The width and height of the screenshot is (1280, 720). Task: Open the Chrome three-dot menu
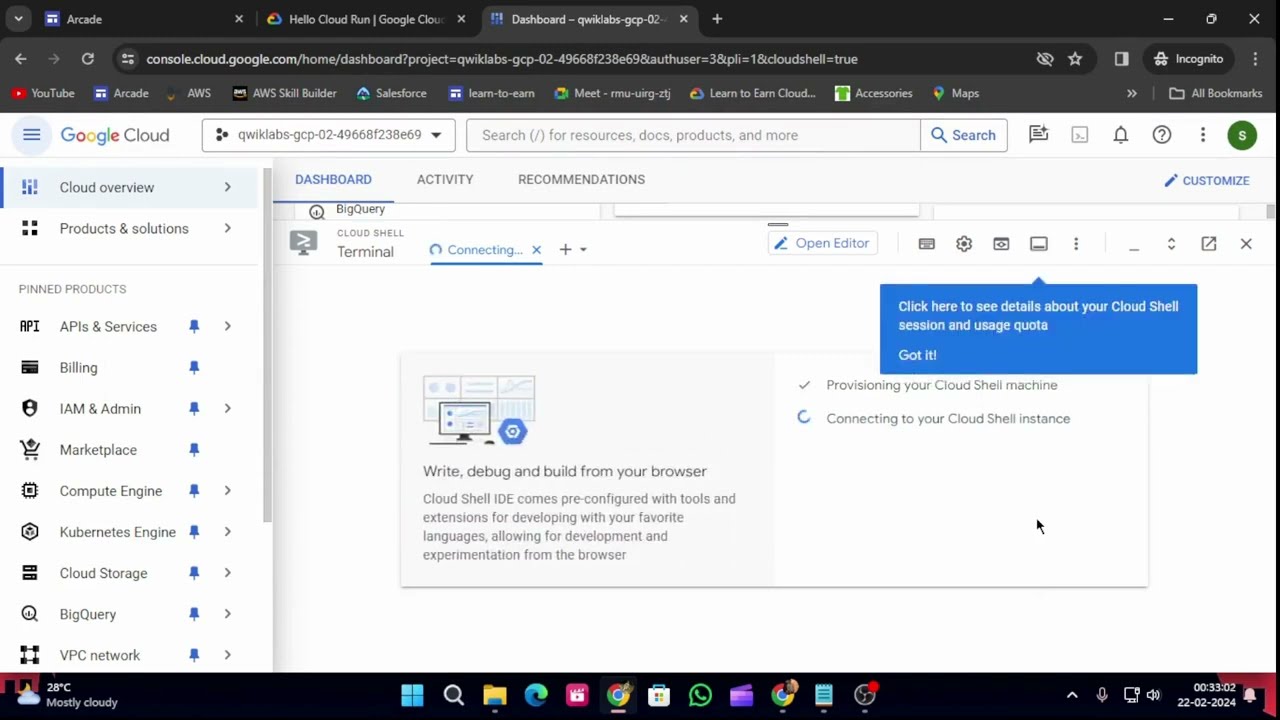(1256, 59)
